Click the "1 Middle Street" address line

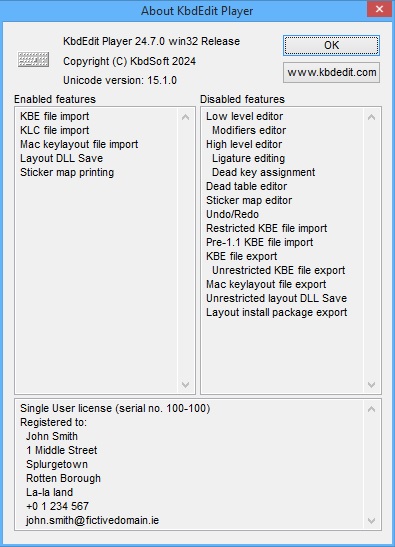[61, 450]
